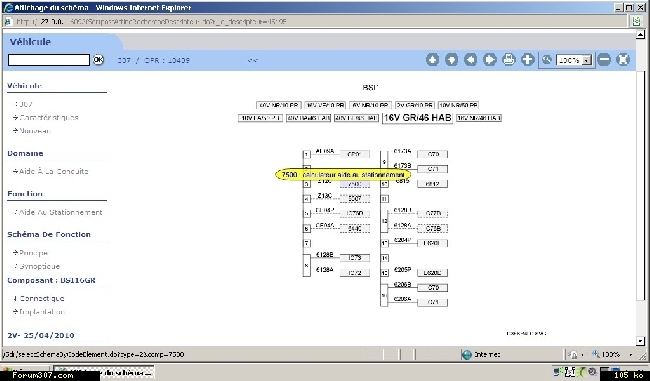
Task: Open the Caractéristiques link in the sidebar
Action: pos(46,117)
